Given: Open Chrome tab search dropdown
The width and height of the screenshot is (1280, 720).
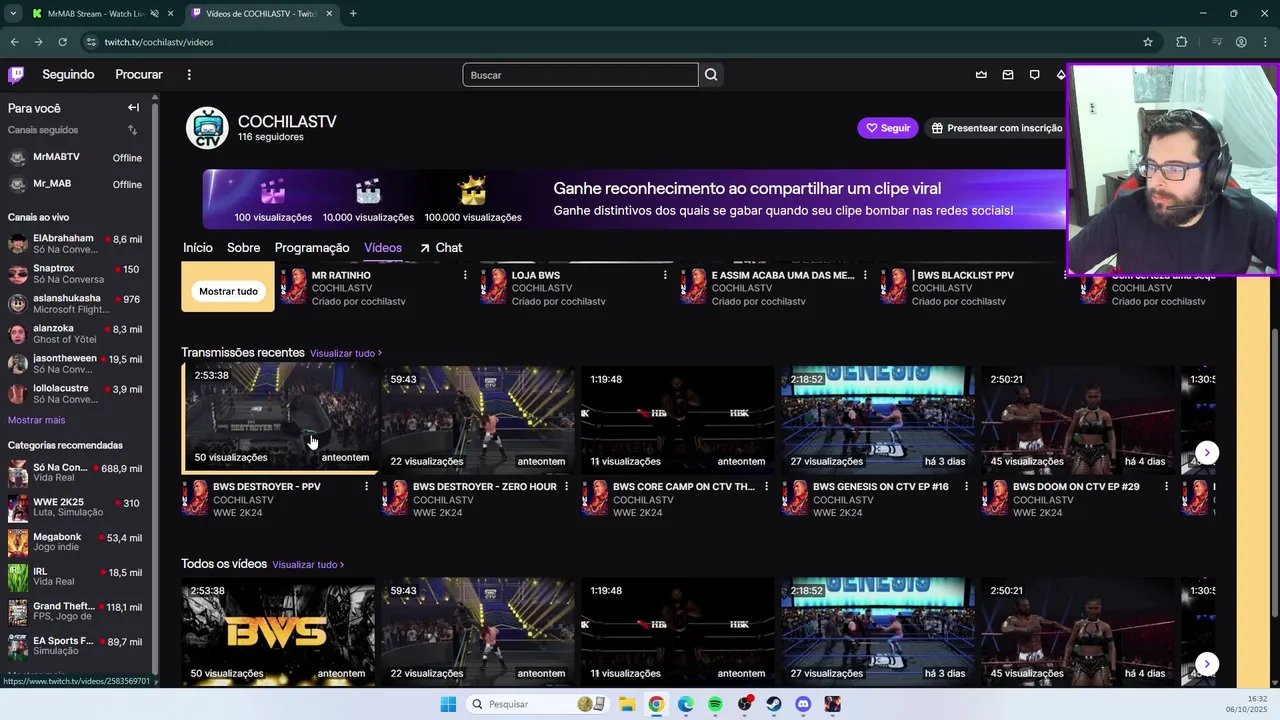Looking at the screenshot, I should click(x=13, y=14).
